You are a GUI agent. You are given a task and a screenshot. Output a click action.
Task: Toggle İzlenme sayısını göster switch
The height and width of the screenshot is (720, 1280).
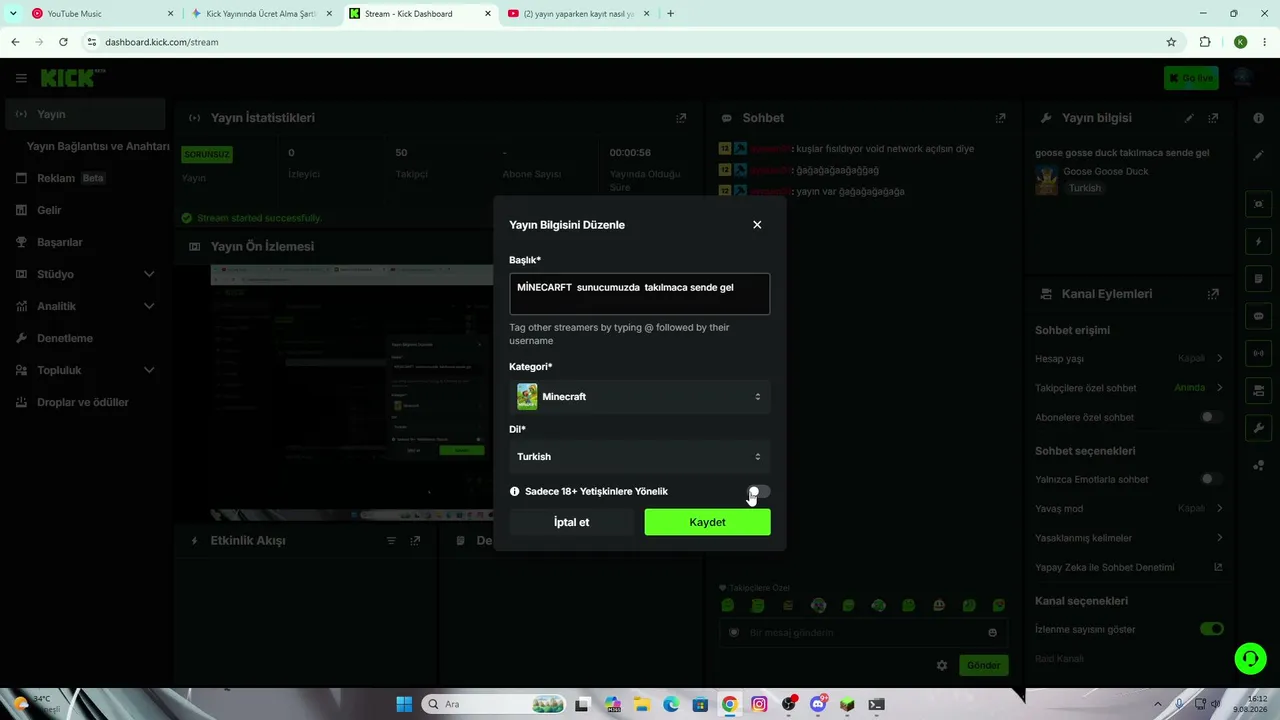point(1211,629)
